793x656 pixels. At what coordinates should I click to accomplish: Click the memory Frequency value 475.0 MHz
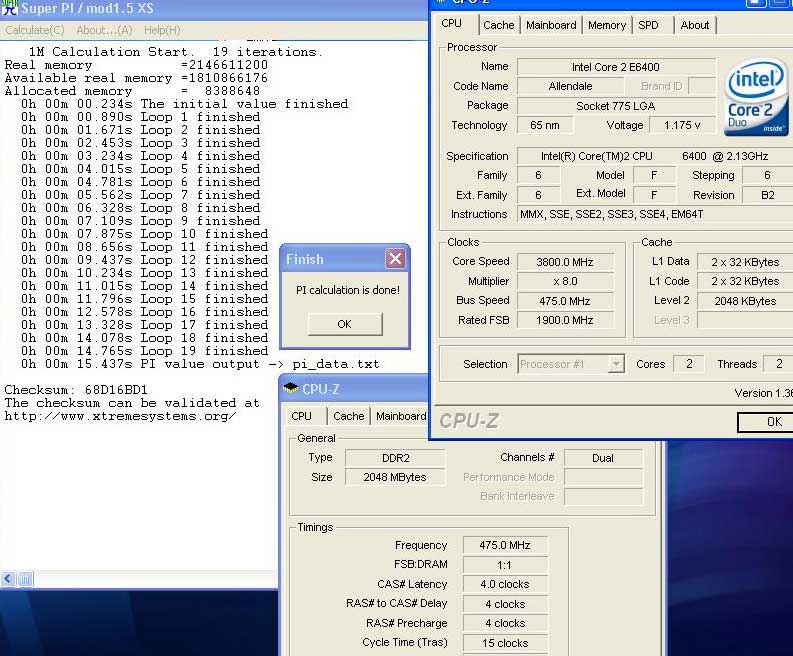tap(505, 545)
